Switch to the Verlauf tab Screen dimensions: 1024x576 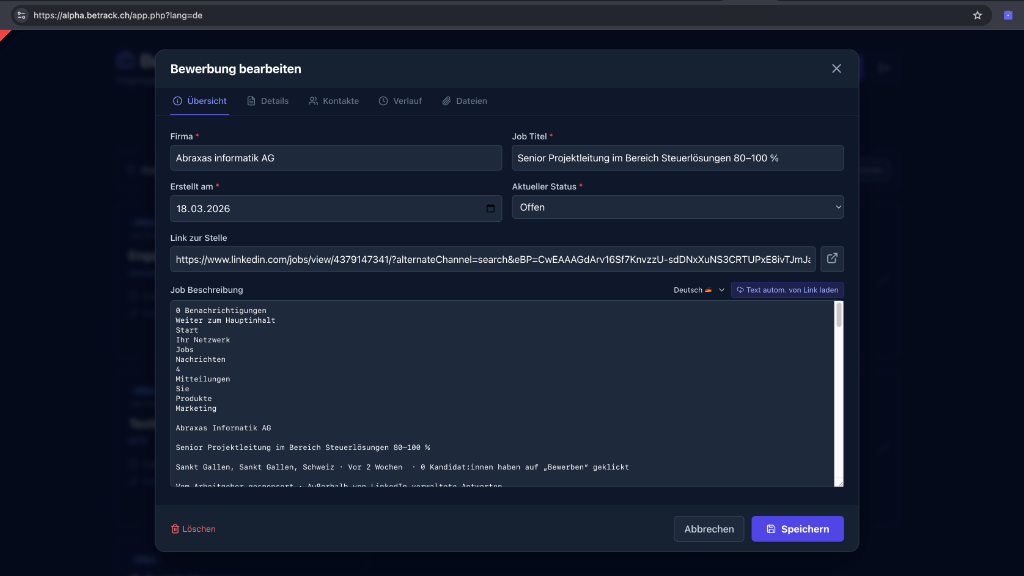point(400,101)
